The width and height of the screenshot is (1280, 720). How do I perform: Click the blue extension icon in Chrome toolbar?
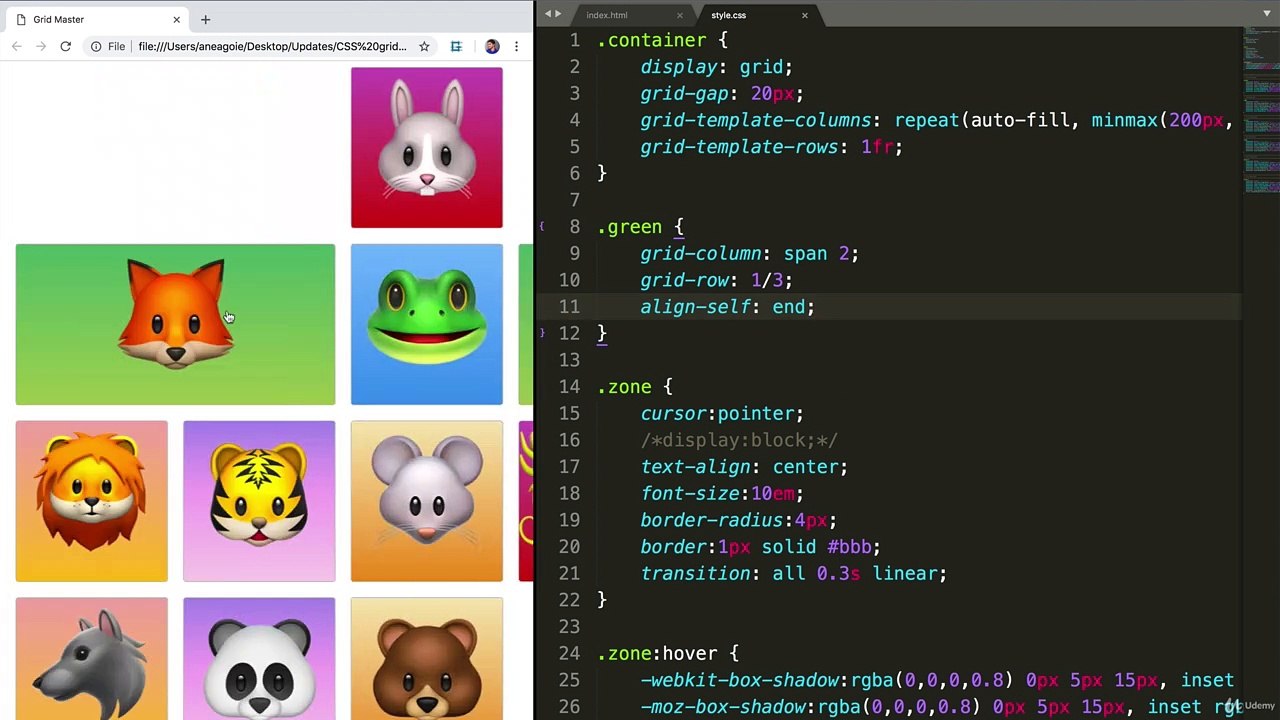[x=456, y=46]
